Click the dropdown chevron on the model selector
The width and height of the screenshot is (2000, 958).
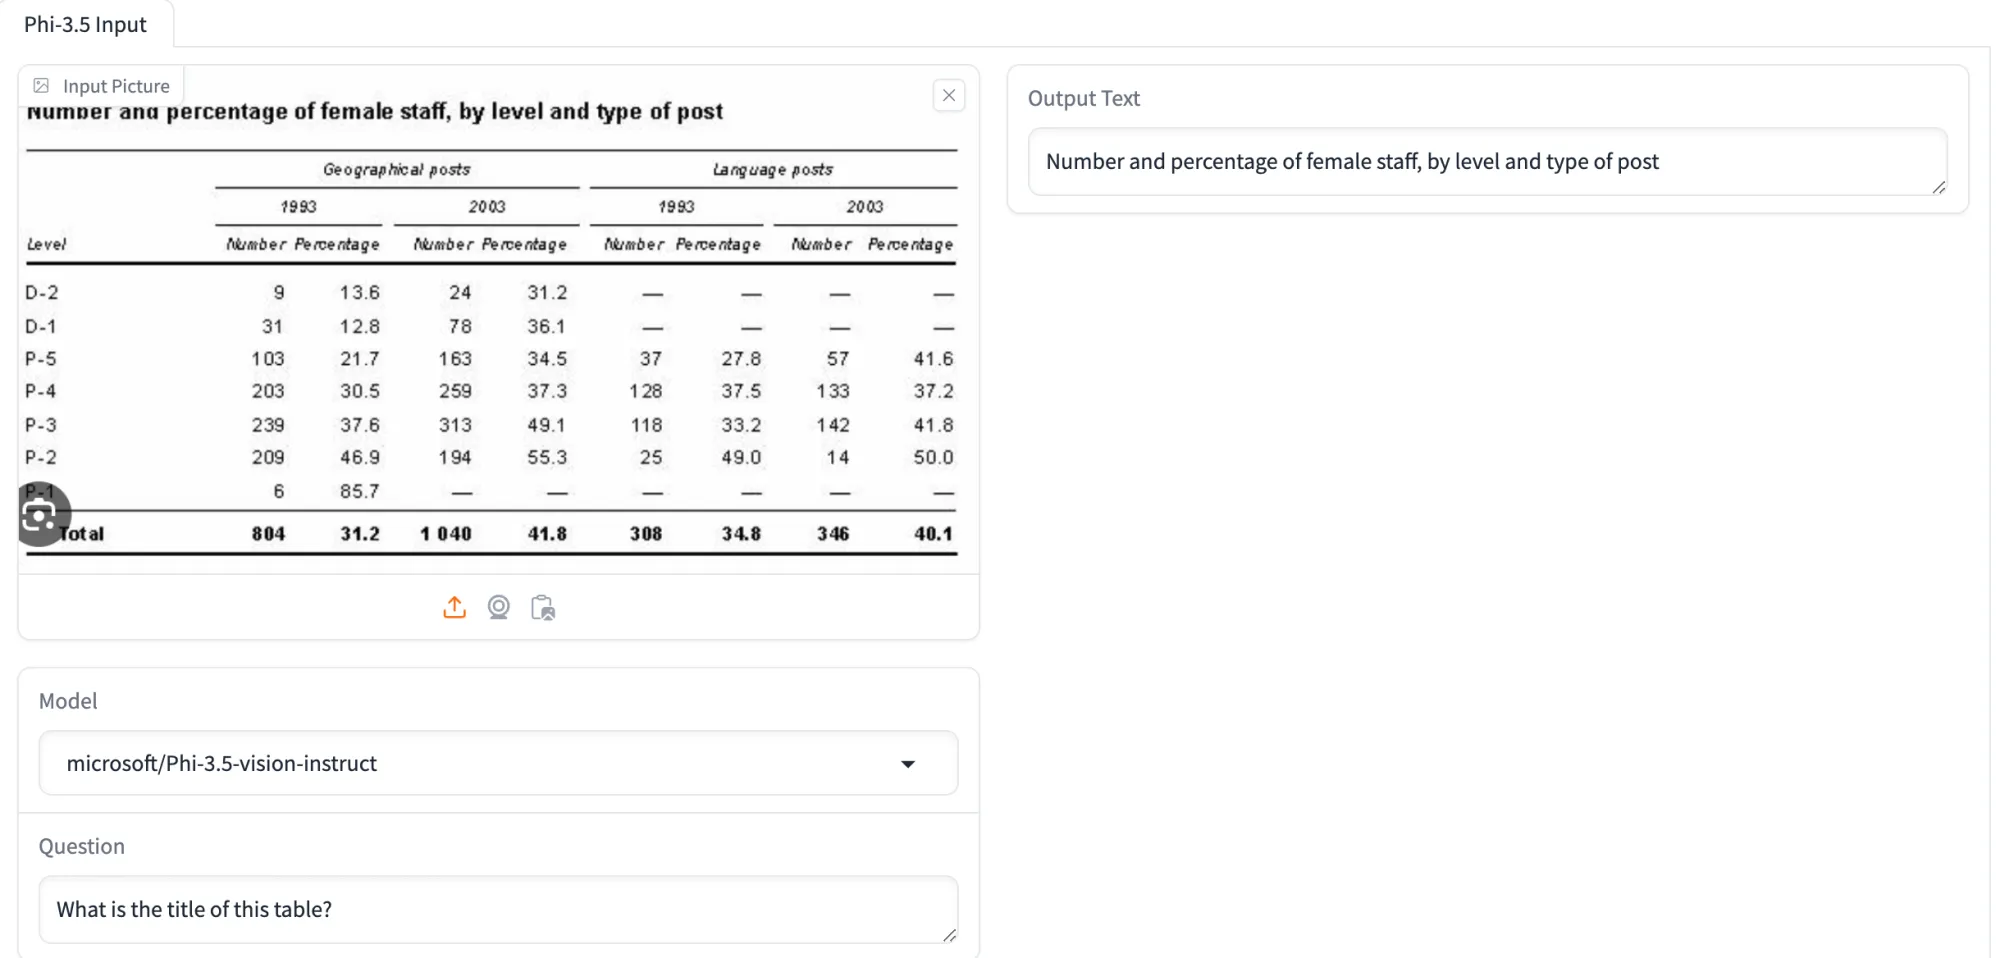pyautogui.click(x=908, y=763)
